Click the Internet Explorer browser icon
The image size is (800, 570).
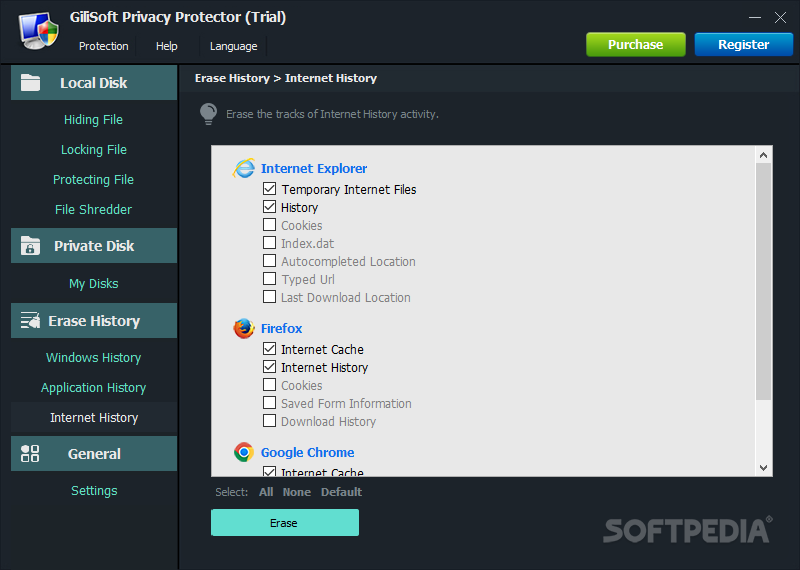(x=244, y=168)
